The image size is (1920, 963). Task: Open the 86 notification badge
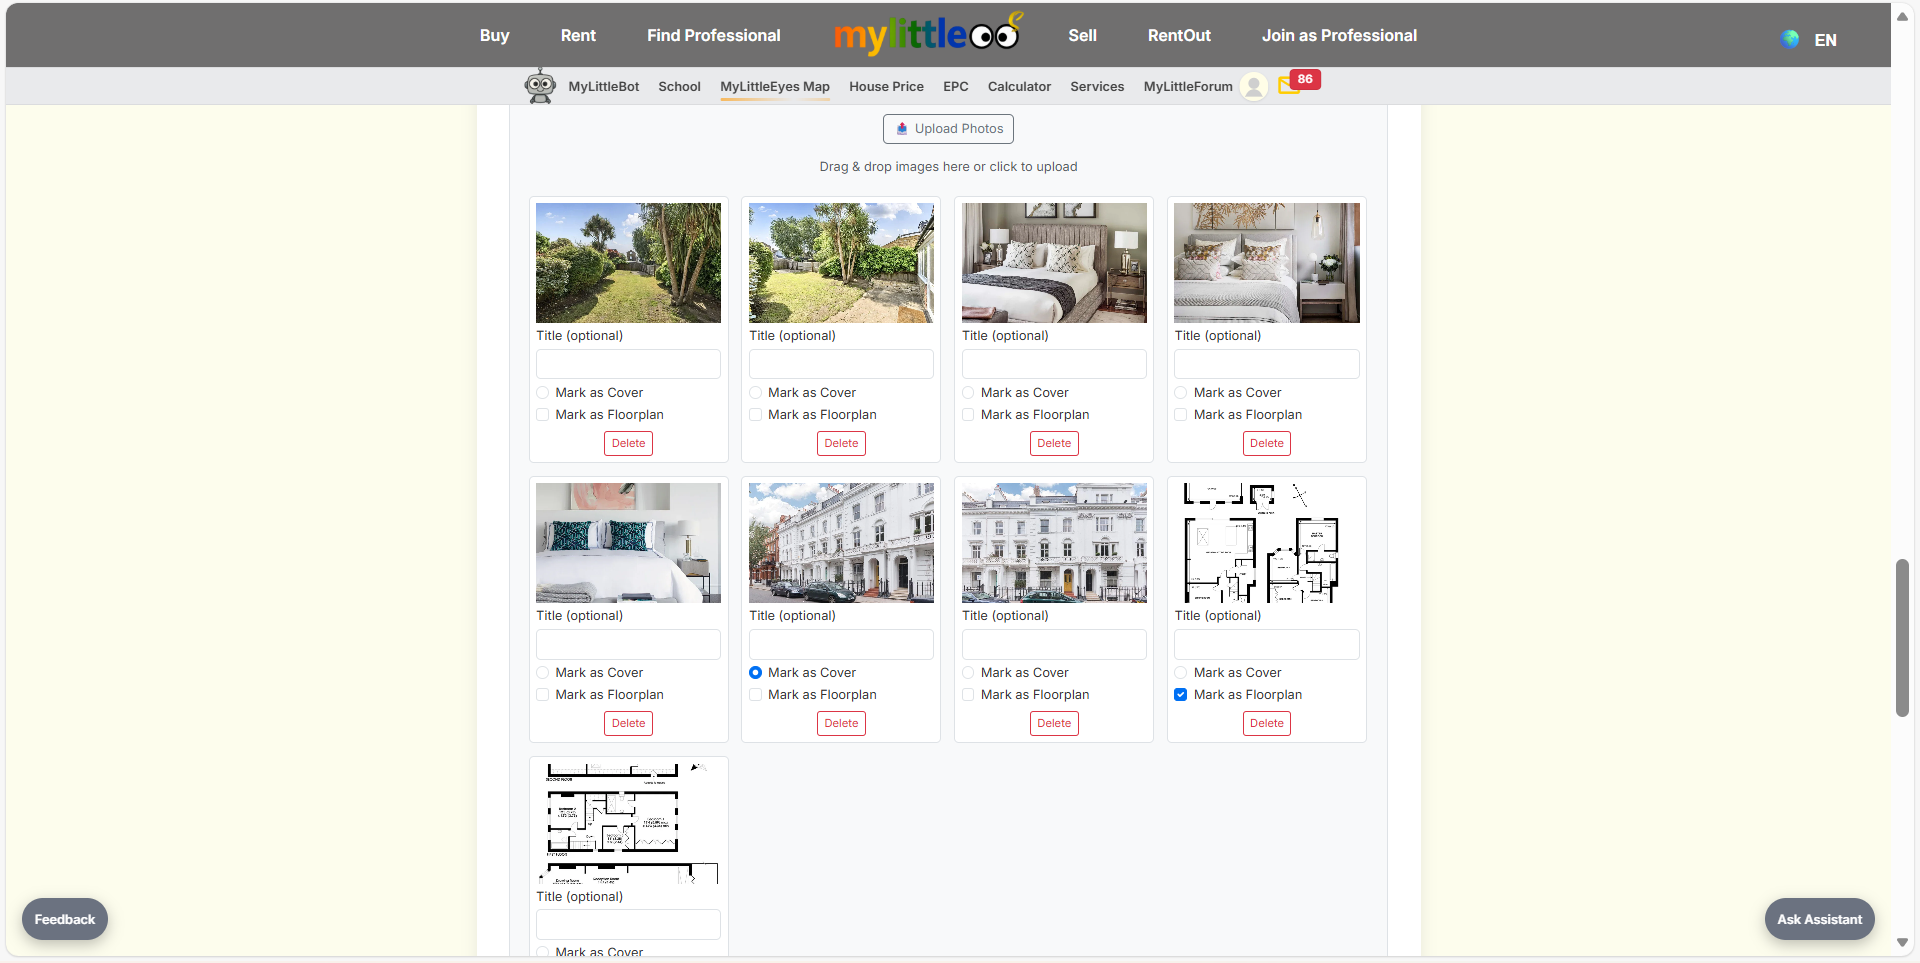point(1304,78)
